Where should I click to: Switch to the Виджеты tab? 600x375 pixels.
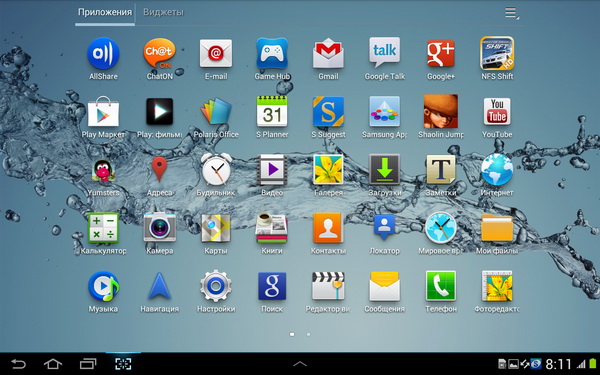[x=163, y=13]
